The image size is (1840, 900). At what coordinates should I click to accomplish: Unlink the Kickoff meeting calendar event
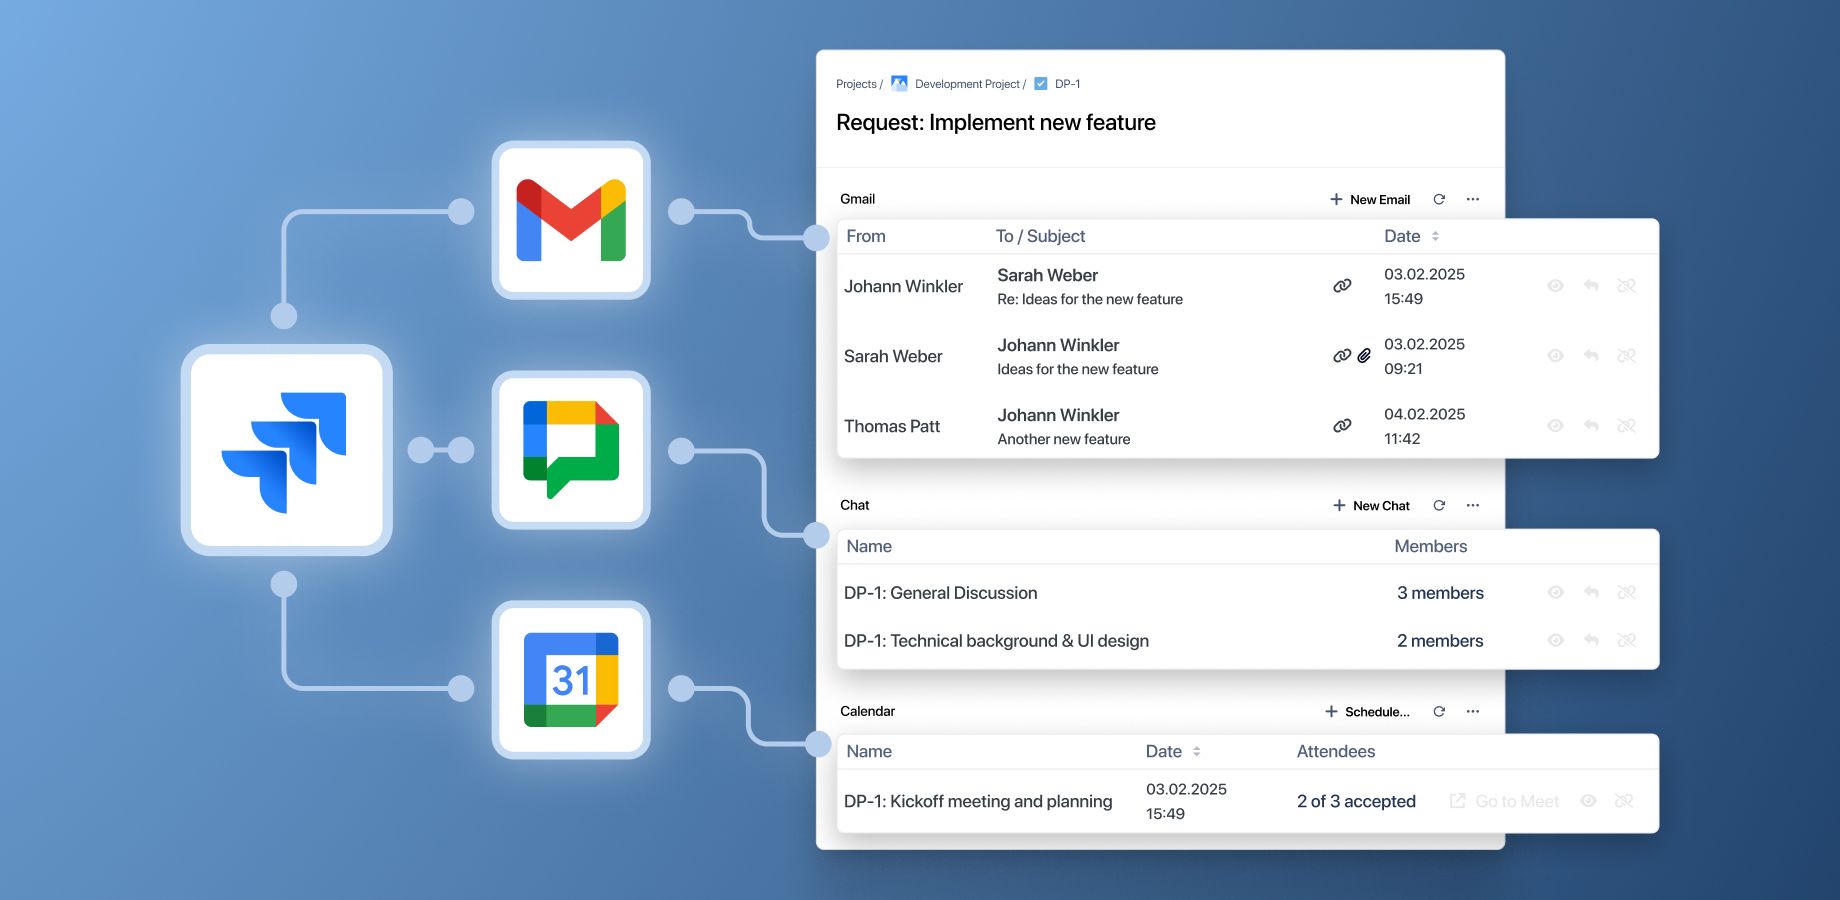pos(1624,801)
